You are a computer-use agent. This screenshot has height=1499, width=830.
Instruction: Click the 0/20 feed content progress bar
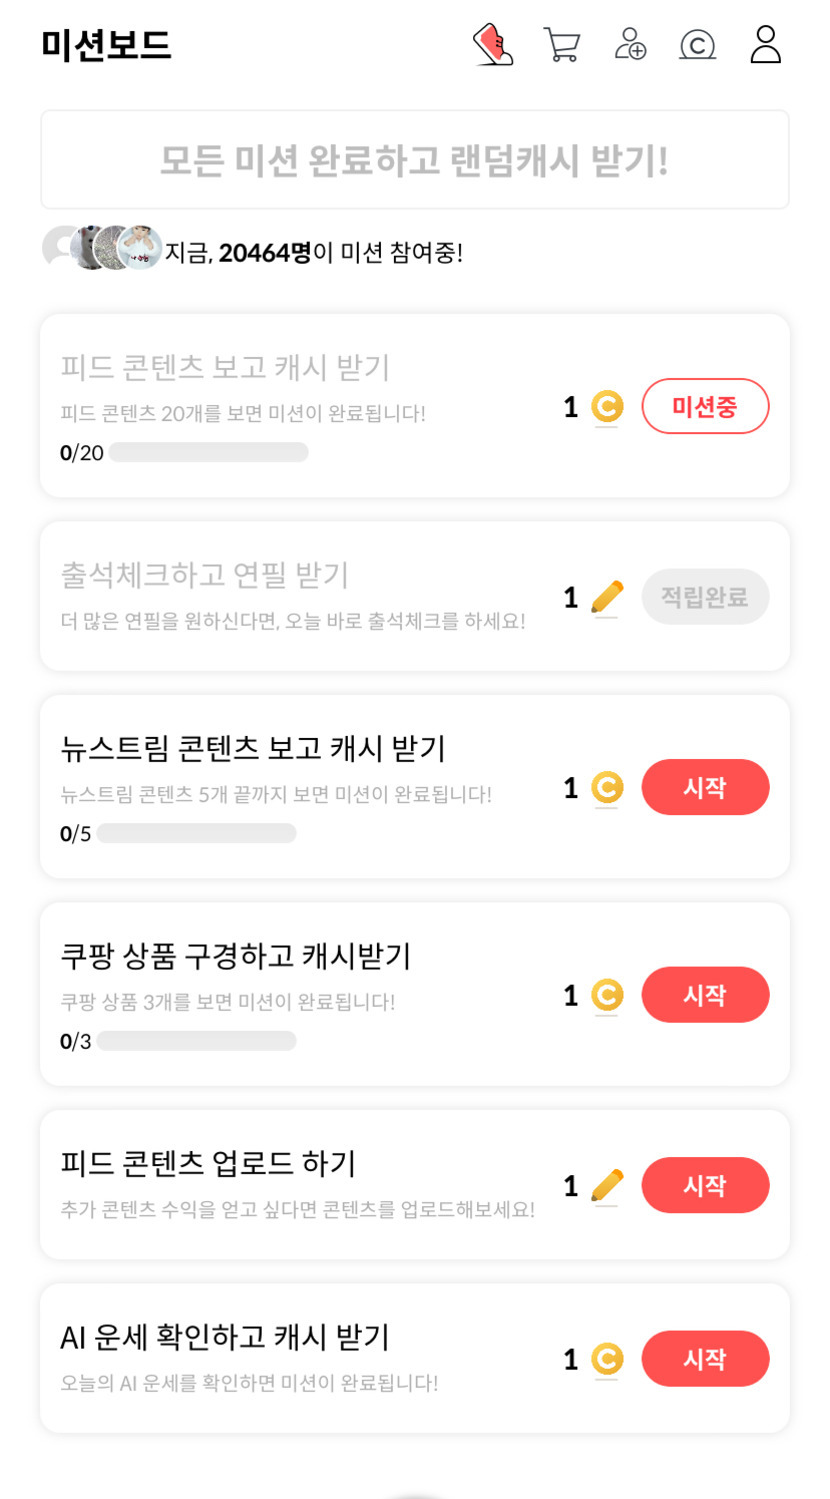pyautogui.click(x=208, y=453)
